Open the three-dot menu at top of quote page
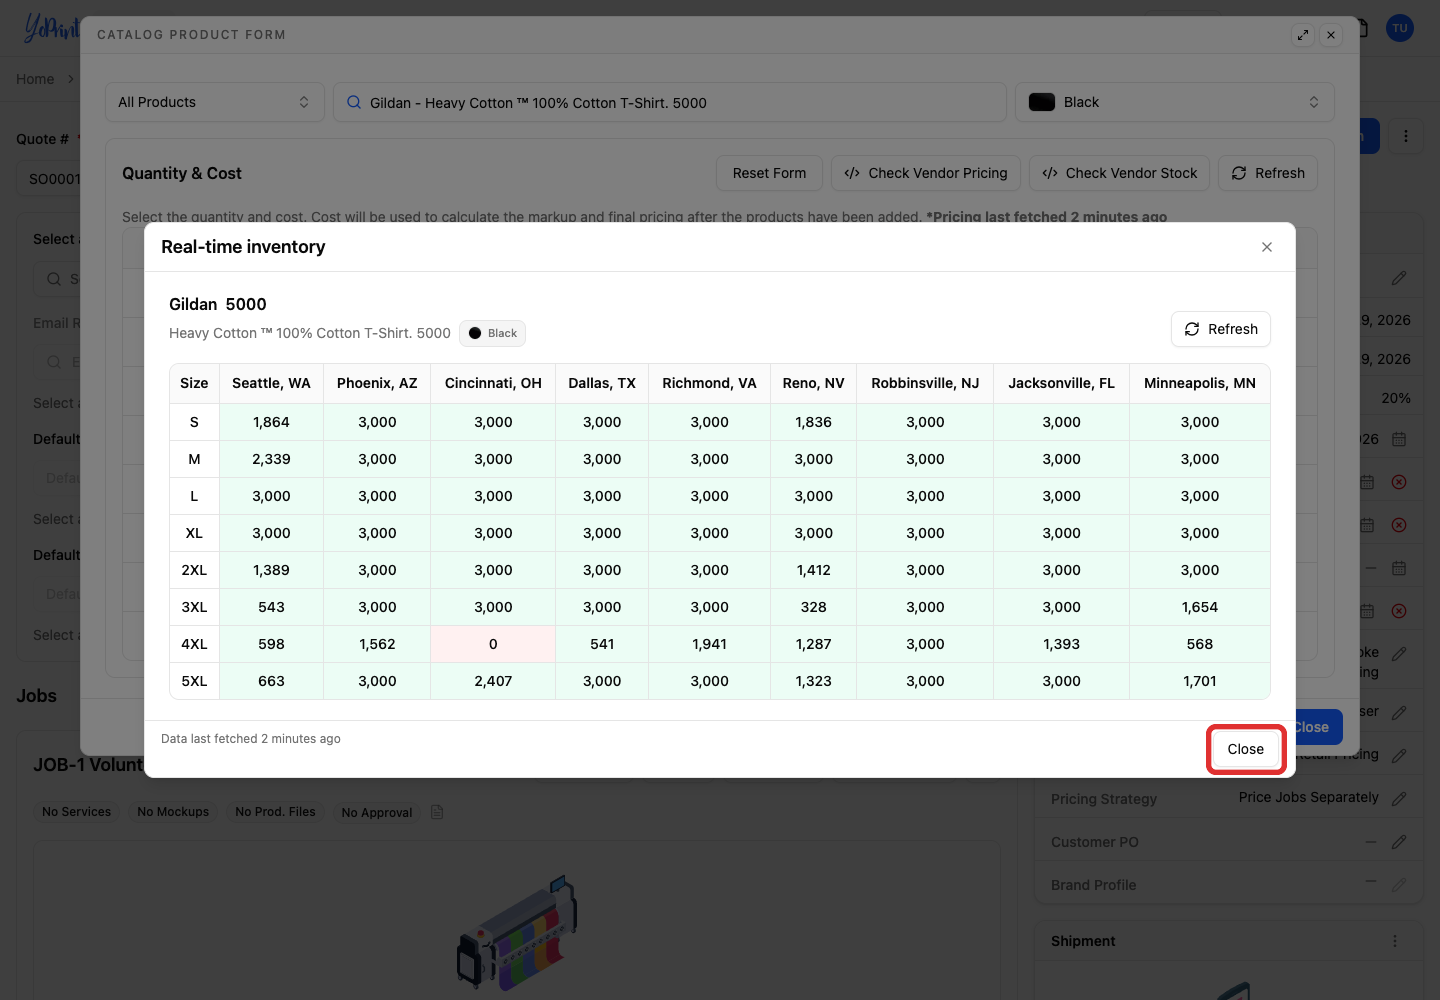 [x=1406, y=136]
